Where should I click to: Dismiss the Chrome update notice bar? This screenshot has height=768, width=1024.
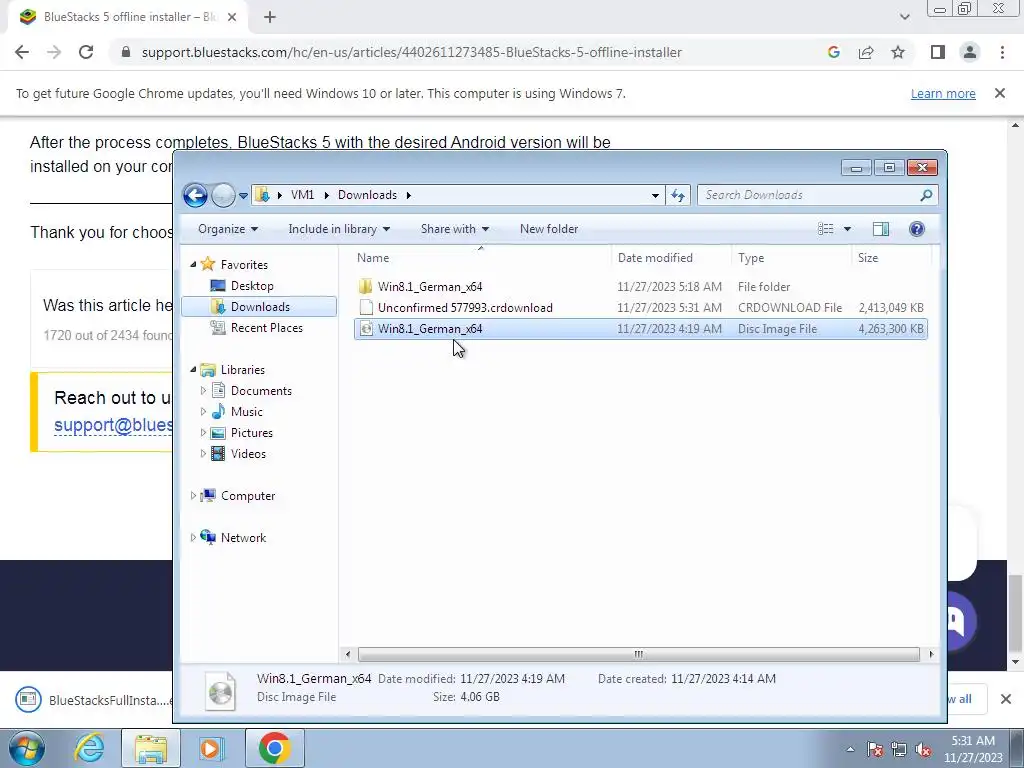pyautogui.click(x=1000, y=93)
